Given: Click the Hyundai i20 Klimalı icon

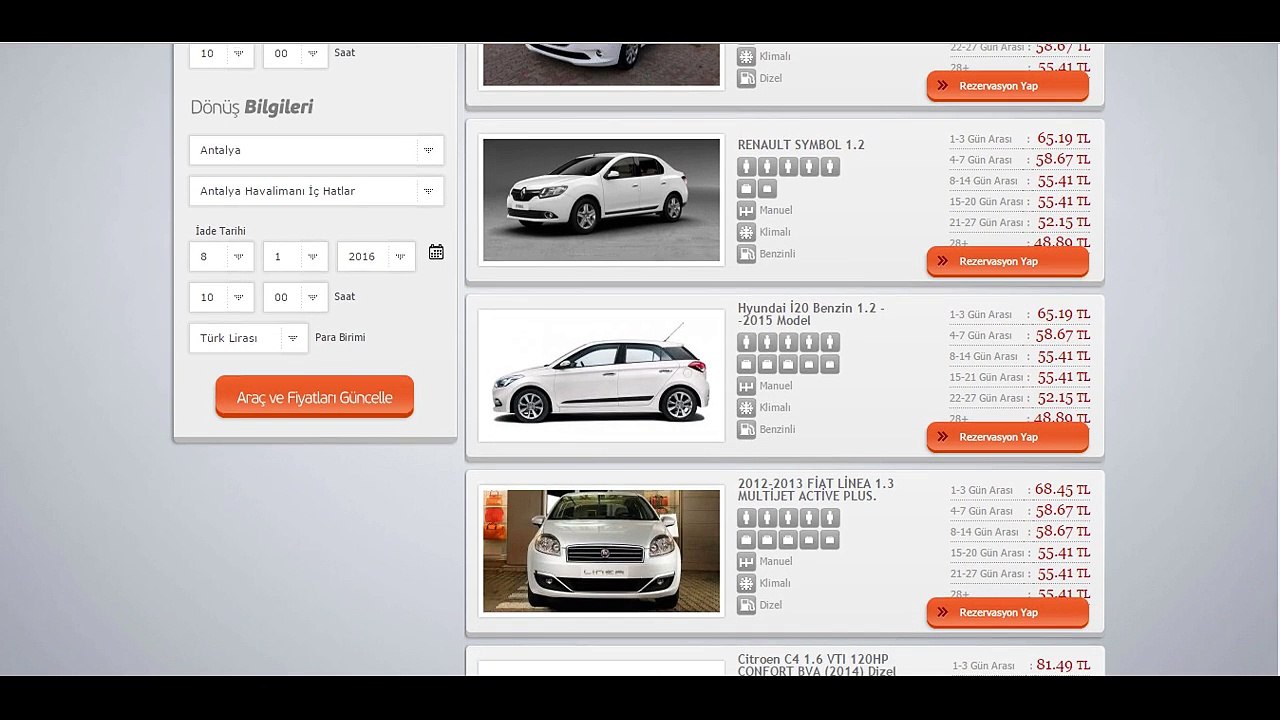Looking at the screenshot, I should [746, 408].
